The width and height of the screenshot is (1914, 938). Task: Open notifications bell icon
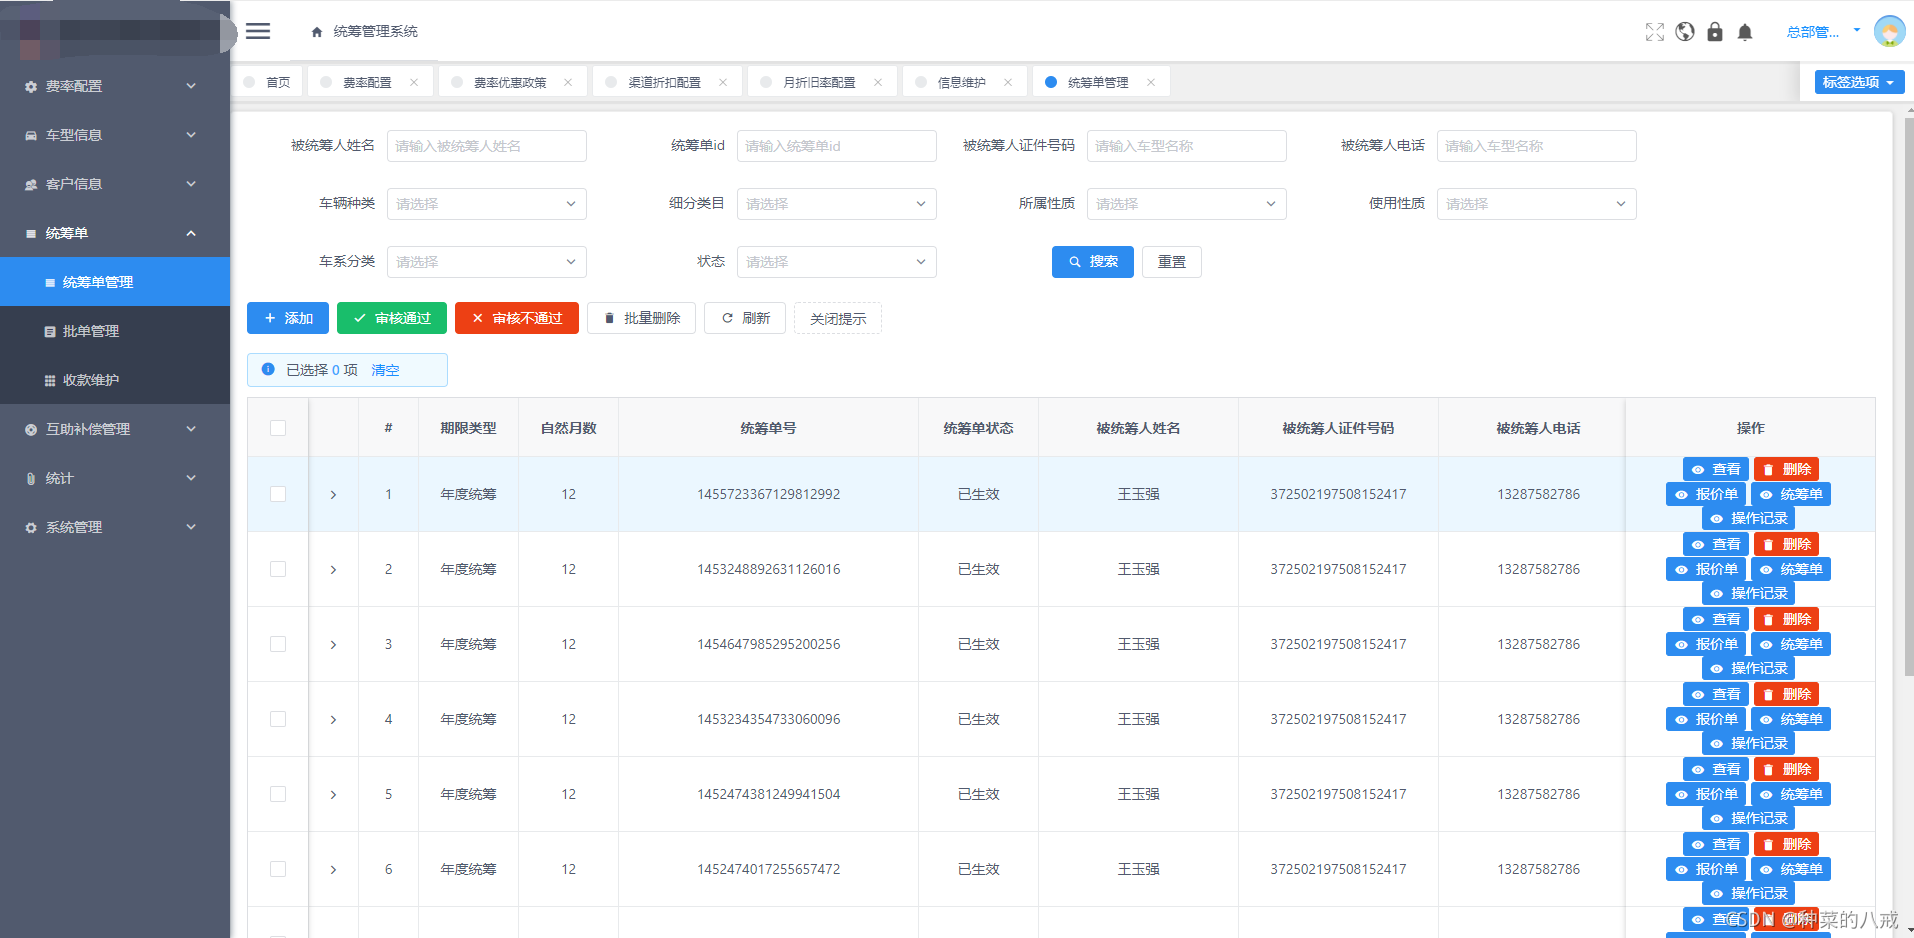coord(1745,32)
